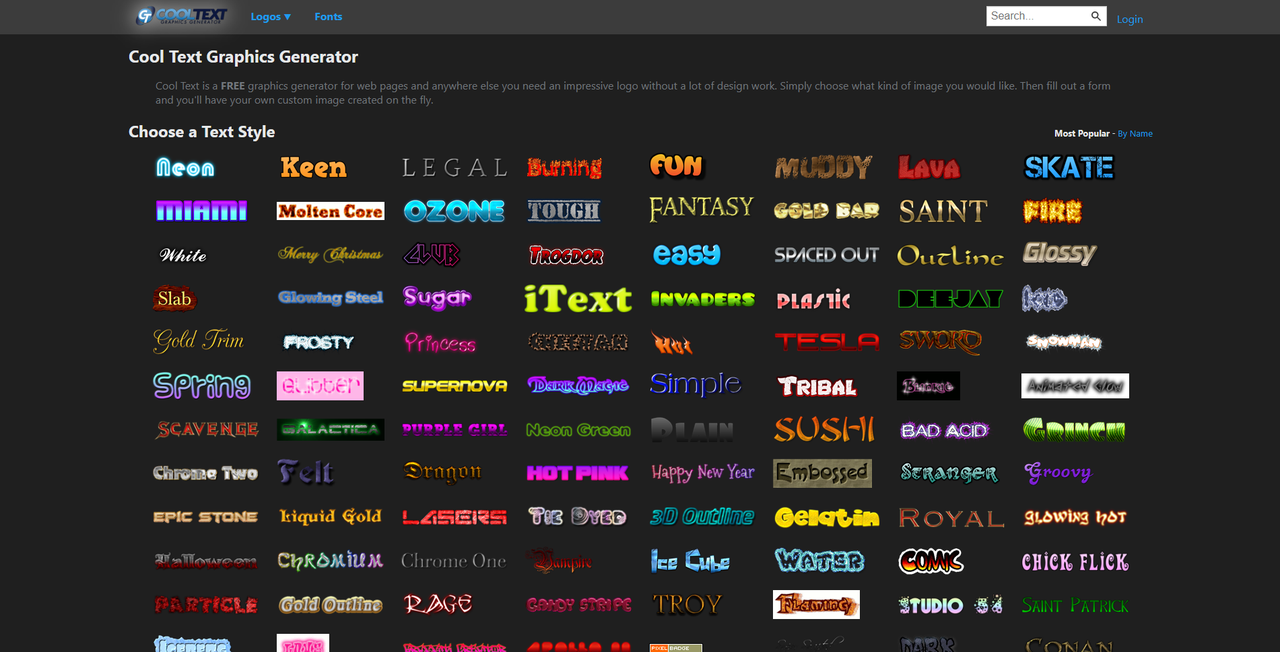The width and height of the screenshot is (1280, 652).
Task: Choose the Deejay logo style
Action: (x=950, y=298)
